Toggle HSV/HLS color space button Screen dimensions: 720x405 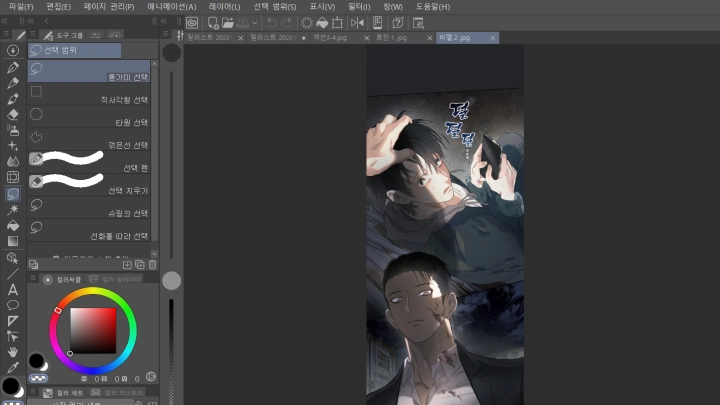[151, 377]
